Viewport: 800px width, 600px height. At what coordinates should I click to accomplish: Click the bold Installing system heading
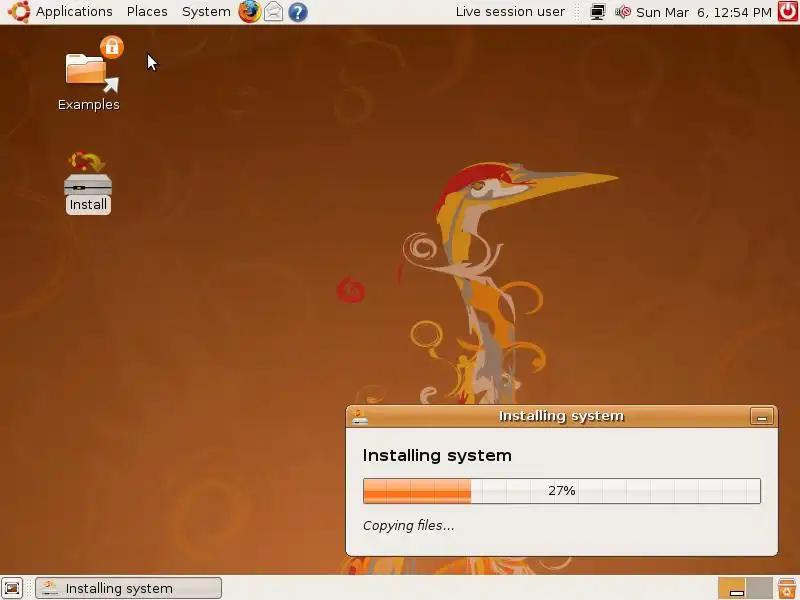[437, 455]
